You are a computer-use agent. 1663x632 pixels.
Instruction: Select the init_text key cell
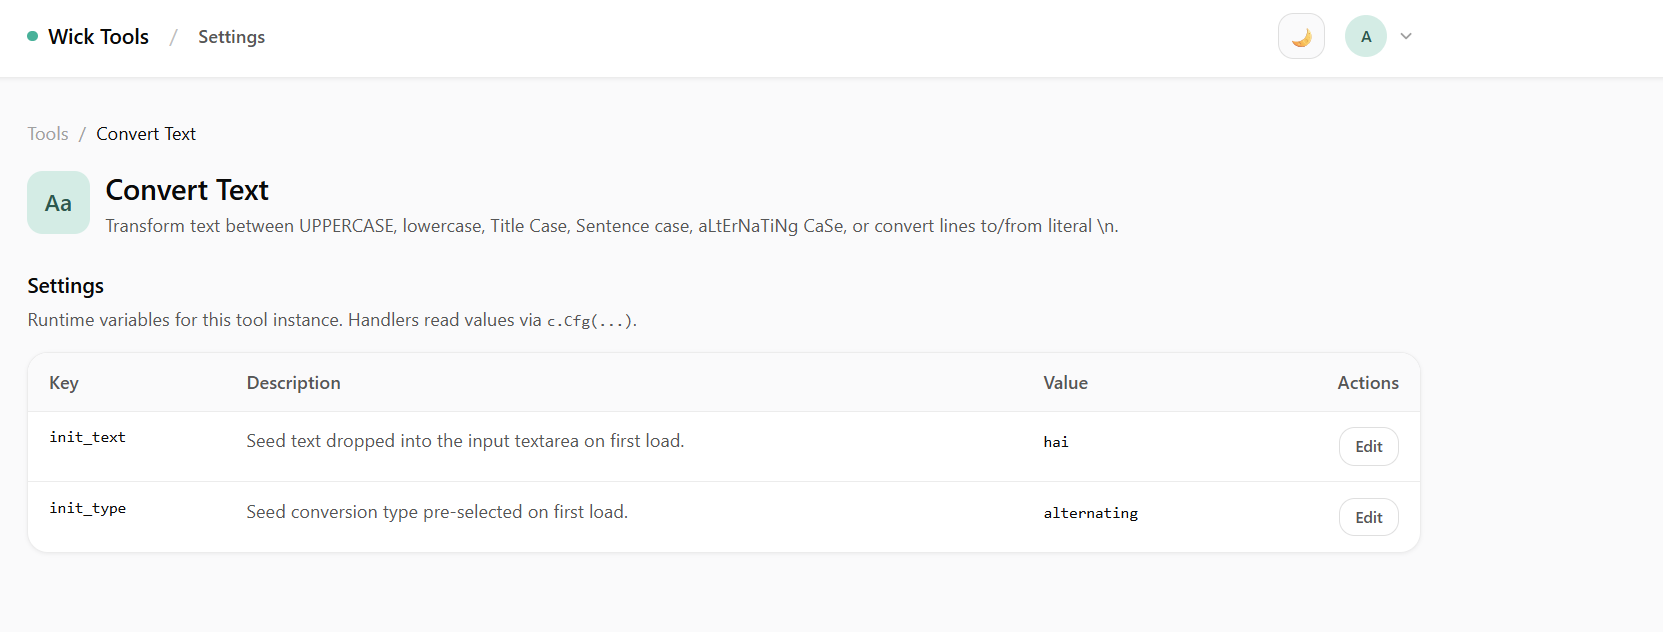click(87, 438)
